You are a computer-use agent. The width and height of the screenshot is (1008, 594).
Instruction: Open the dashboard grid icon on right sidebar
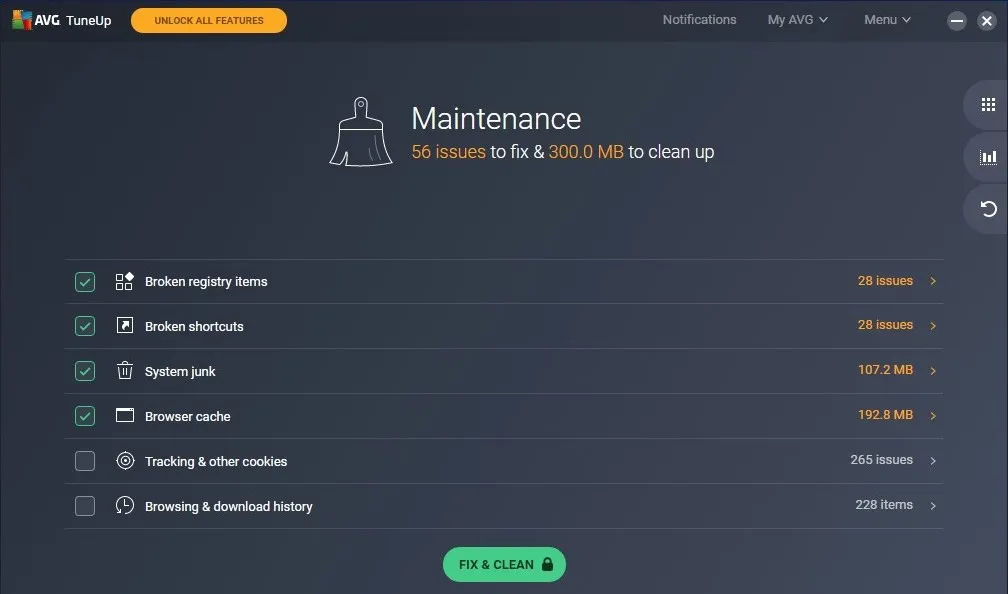coord(987,104)
